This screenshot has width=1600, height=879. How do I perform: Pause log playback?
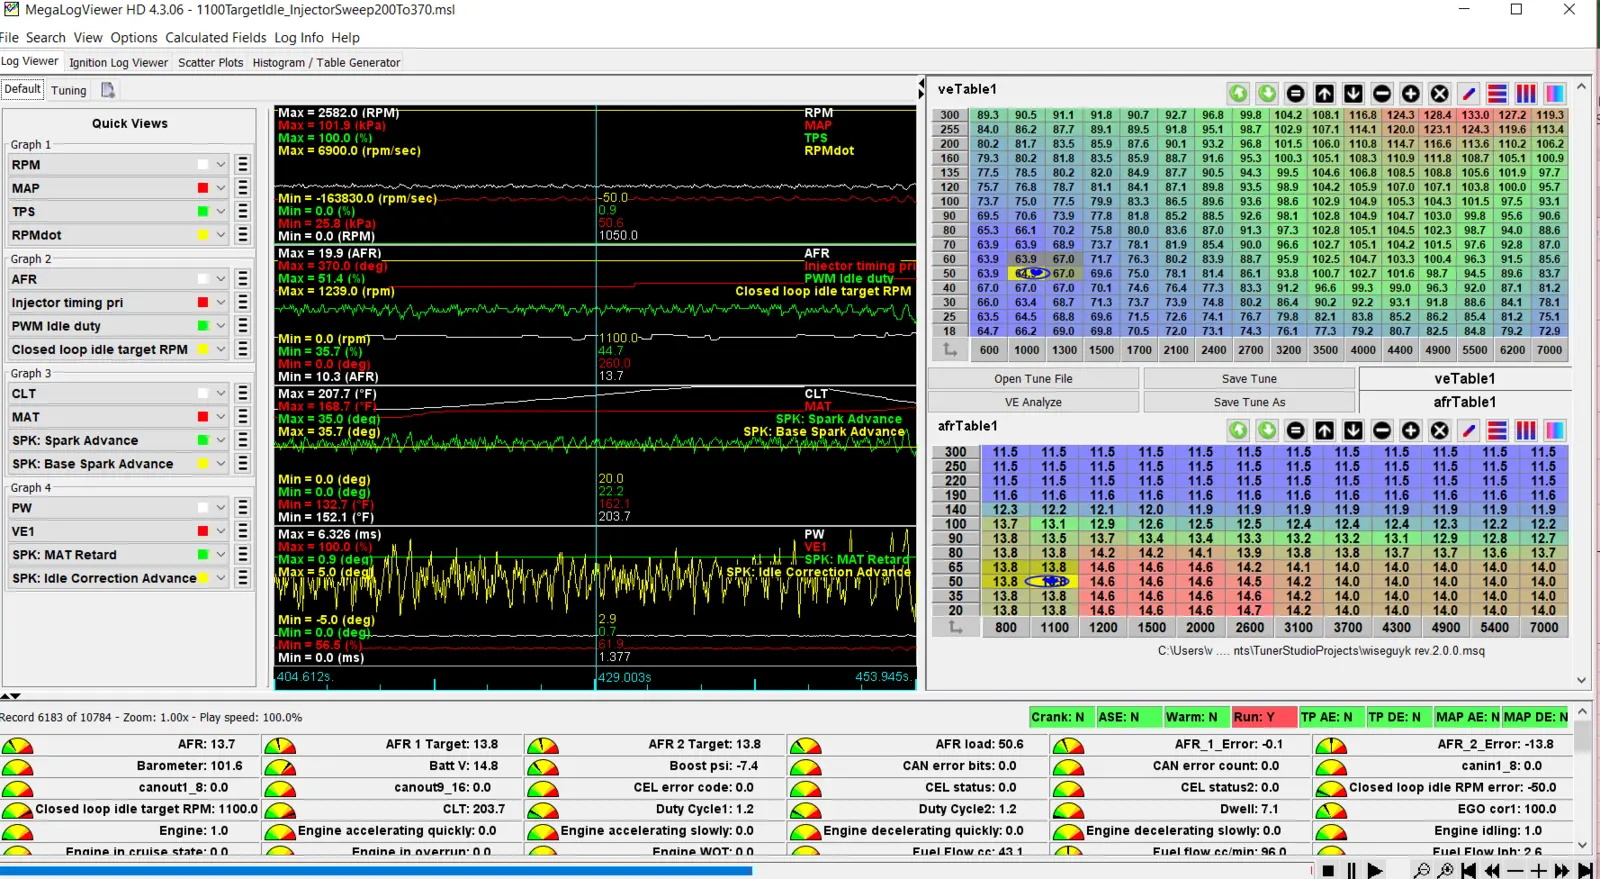(1351, 871)
